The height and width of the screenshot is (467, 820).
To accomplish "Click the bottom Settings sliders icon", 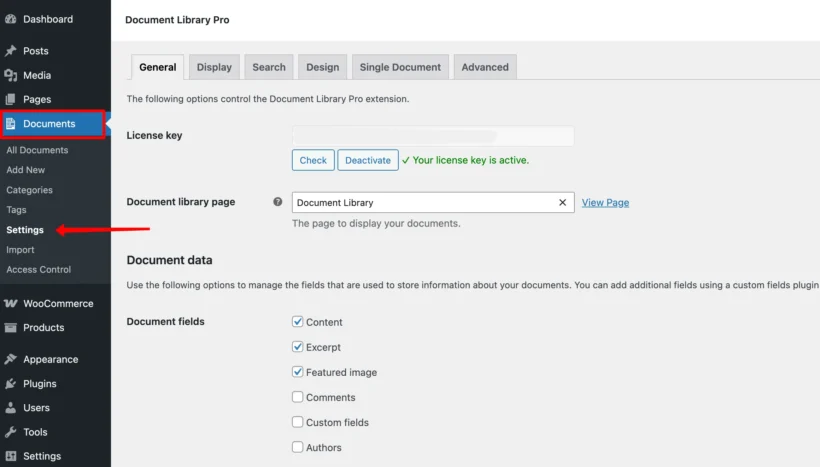I will 10,456.
